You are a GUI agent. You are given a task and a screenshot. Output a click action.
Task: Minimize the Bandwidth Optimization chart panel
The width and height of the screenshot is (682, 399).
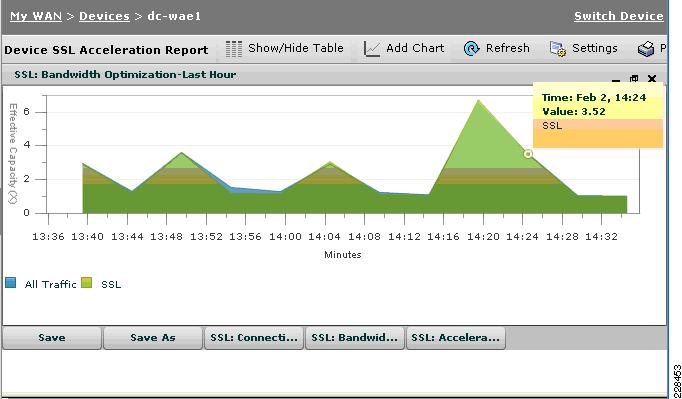coord(615,80)
